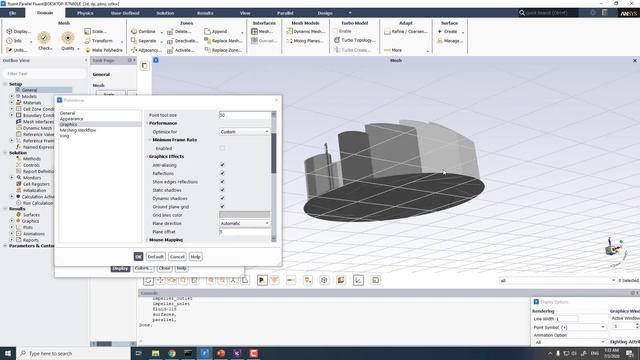Open the Optimize for dropdown
This screenshot has height=360, width=640.
coord(244,132)
